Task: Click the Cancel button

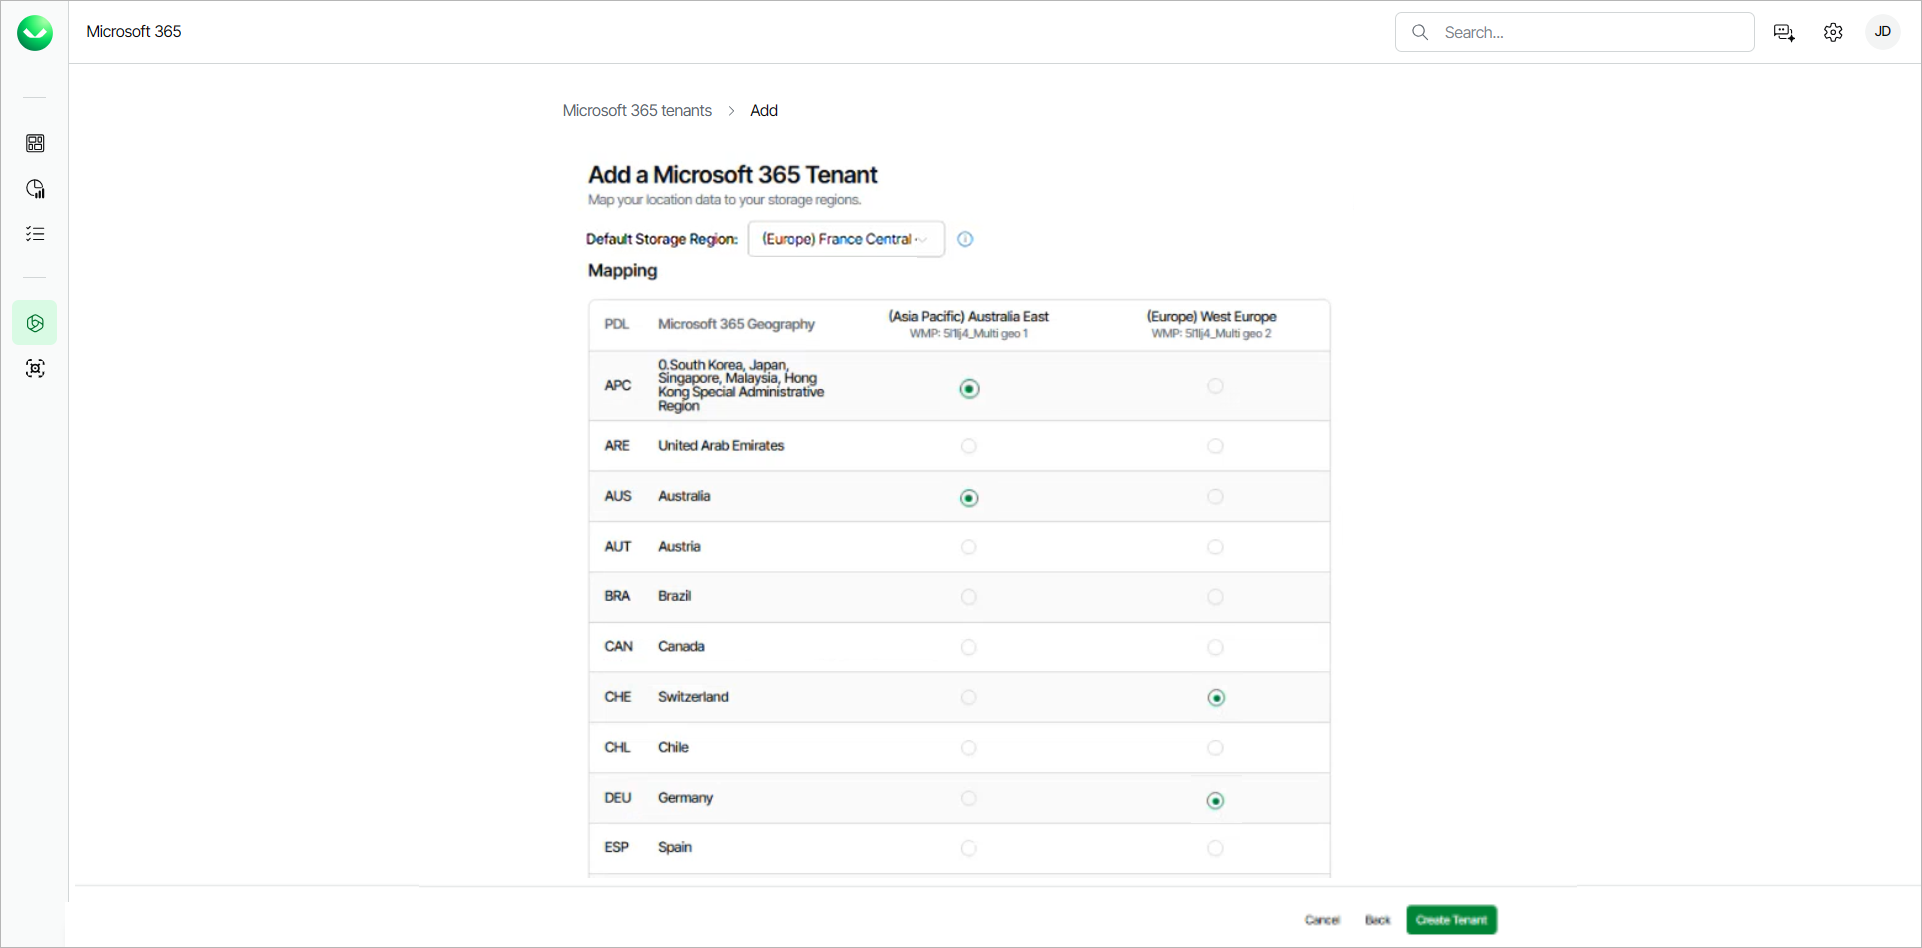Action: click(x=1322, y=920)
